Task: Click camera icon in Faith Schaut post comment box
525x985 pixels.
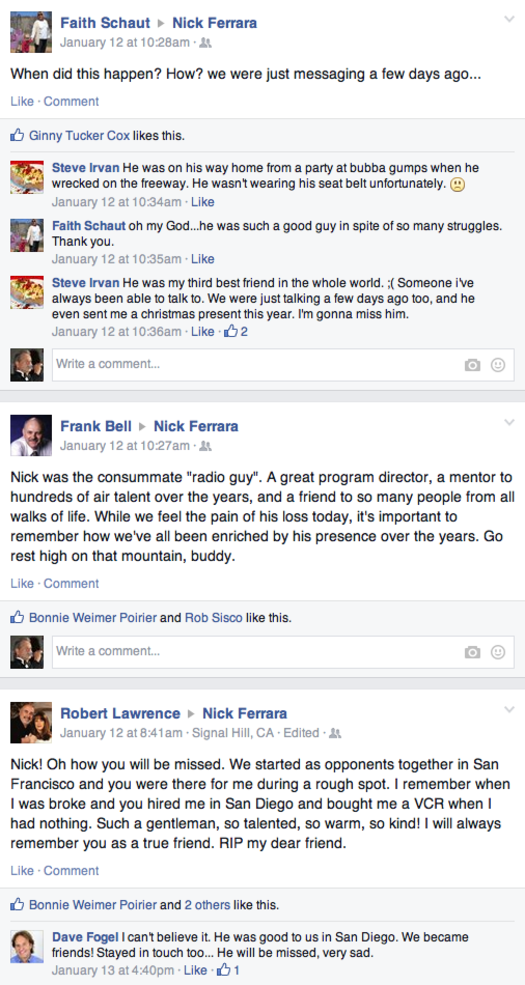Action: click(x=472, y=365)
